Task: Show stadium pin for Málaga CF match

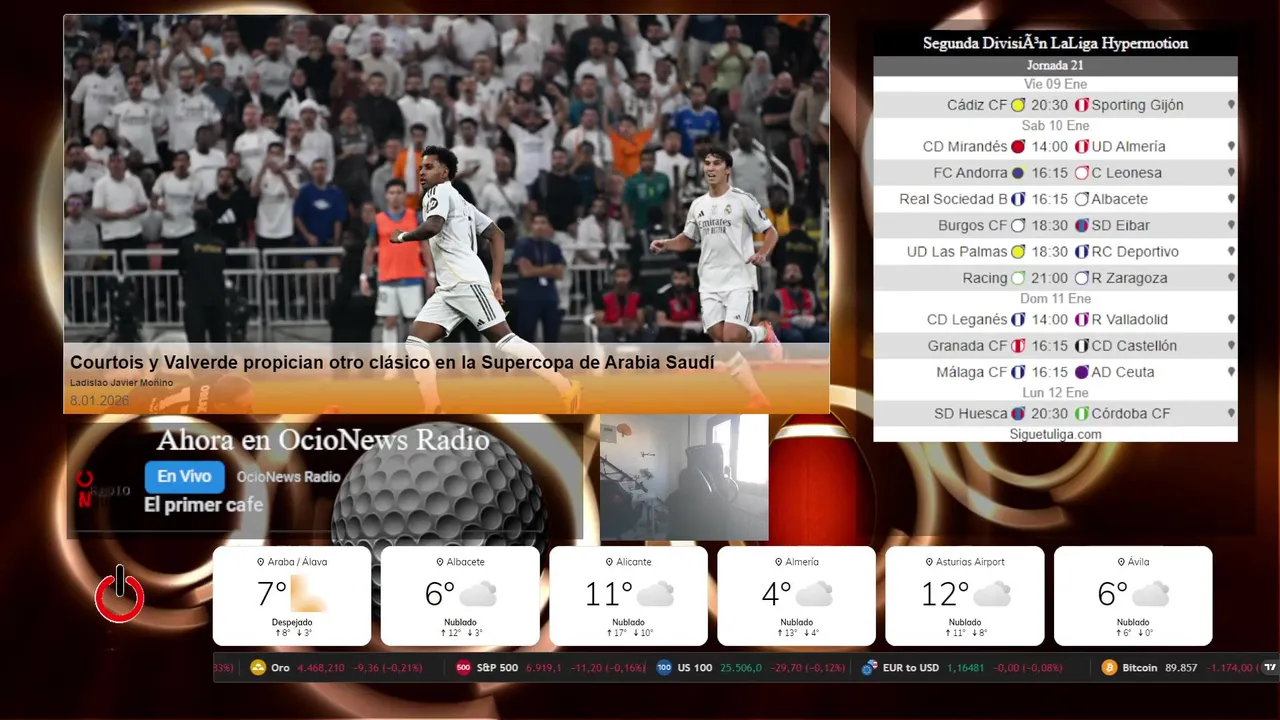Action: tap(1231, 372)
